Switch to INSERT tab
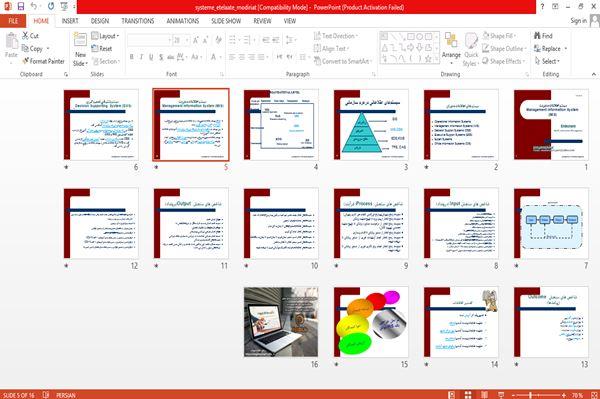This screenshot has height=399, width=600. click(x=70, y=21)
